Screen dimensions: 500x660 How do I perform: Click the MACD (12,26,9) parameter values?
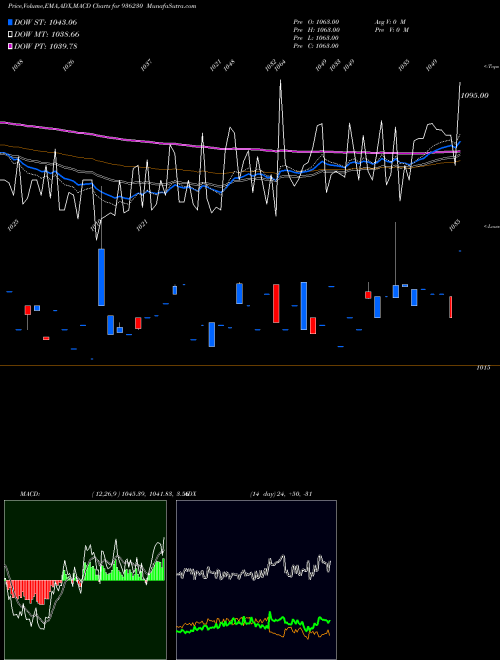[x=139, y=494]
